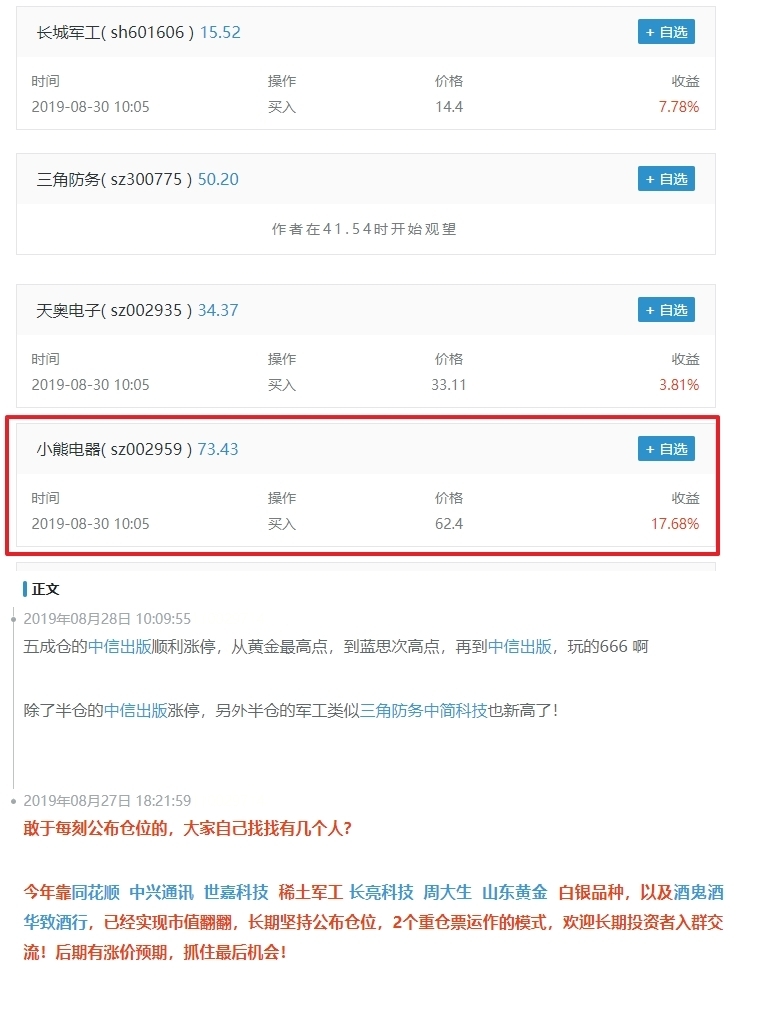The image size is (775, 1025).
Task: Click the 7.78% return value
Action: pos(679,107)
